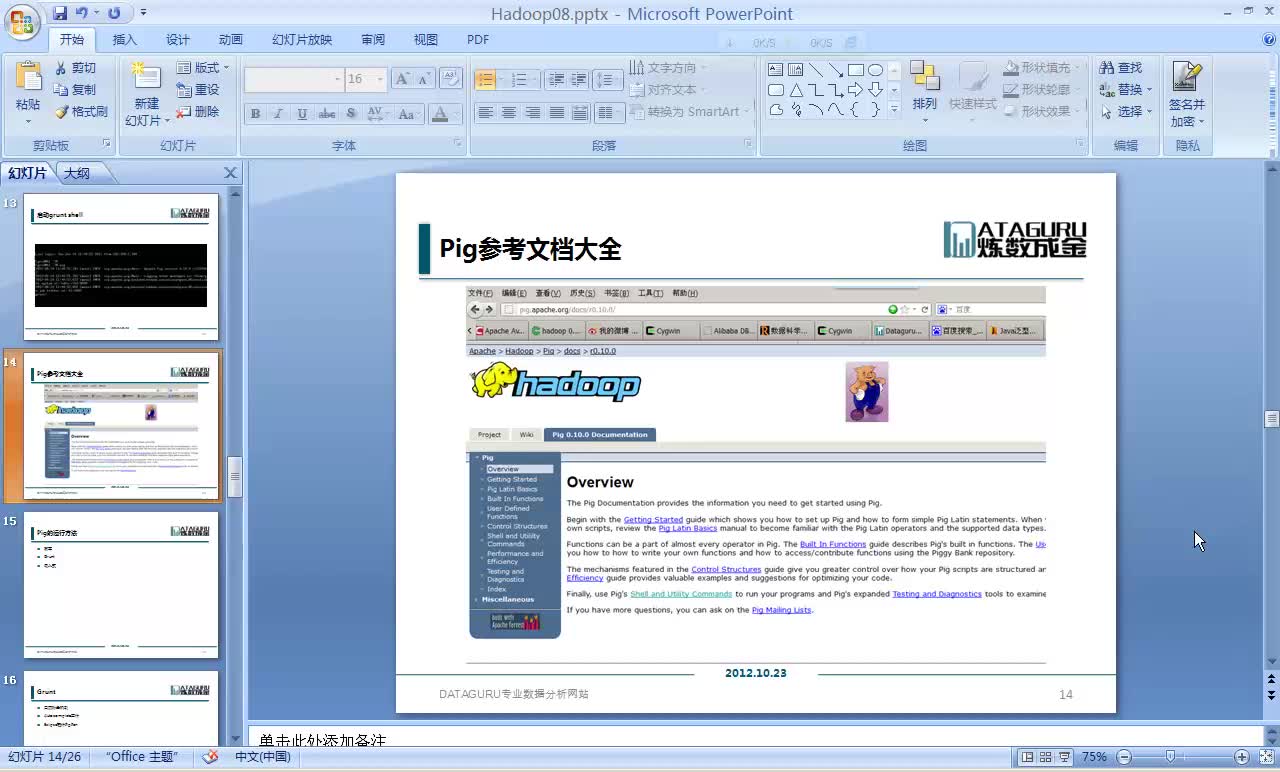Toggle numbered list formatting
The image size is (1280, 772).
[520, 80]
